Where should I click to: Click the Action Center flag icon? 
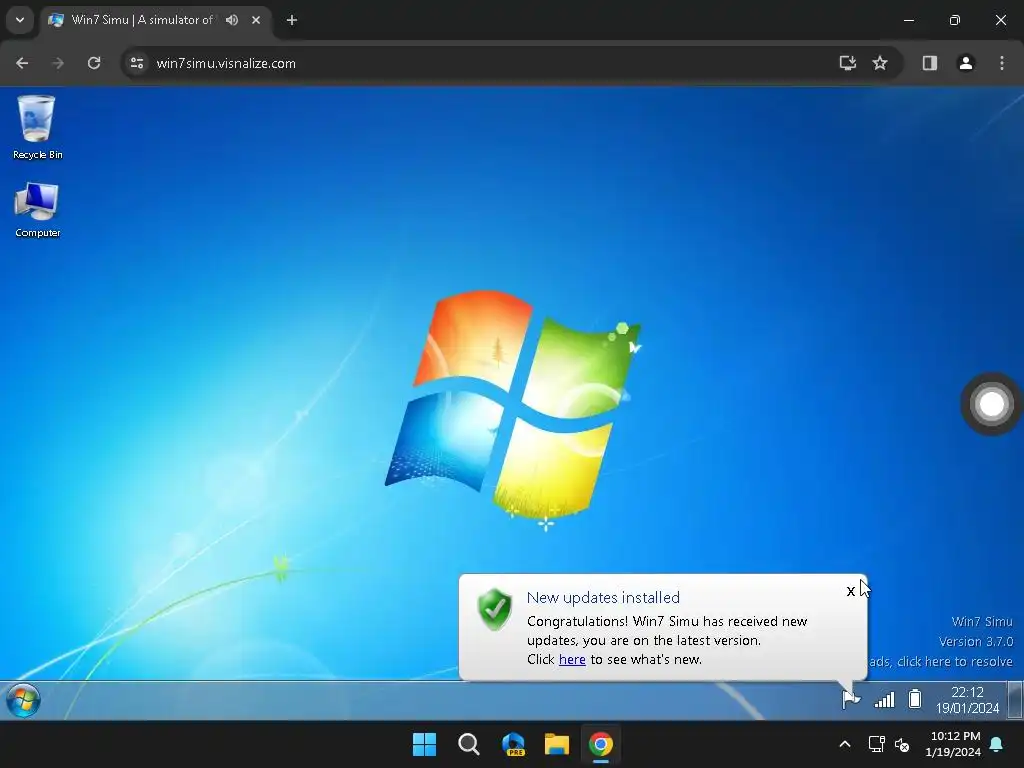(x=850, y=699)
